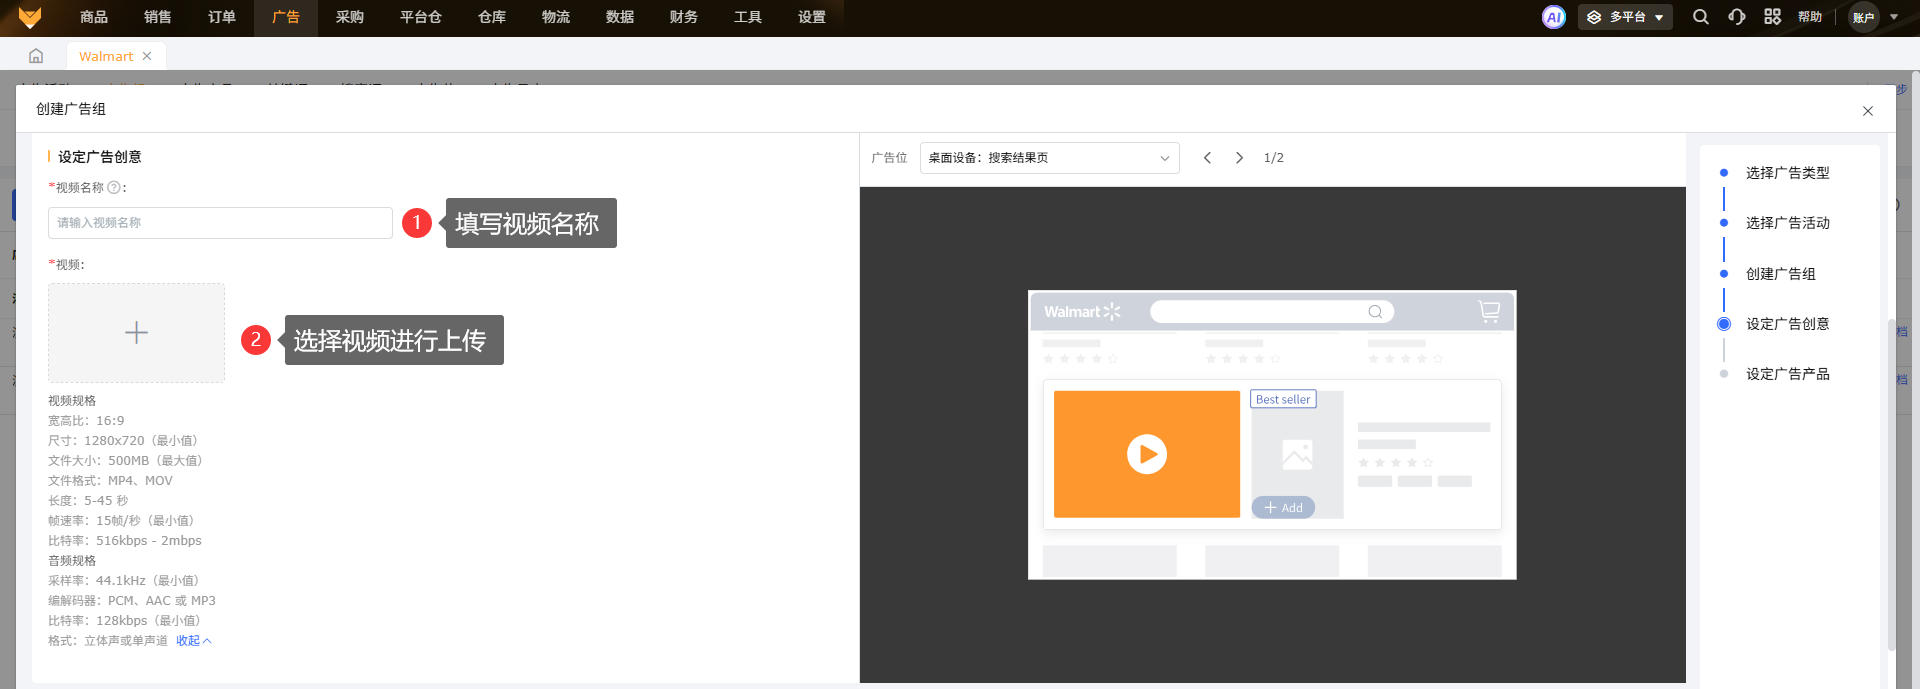Image resolution: width=1920 pixels, height=689 pixels.
Task: Click the 账户 avatar
Action: 1864,17
